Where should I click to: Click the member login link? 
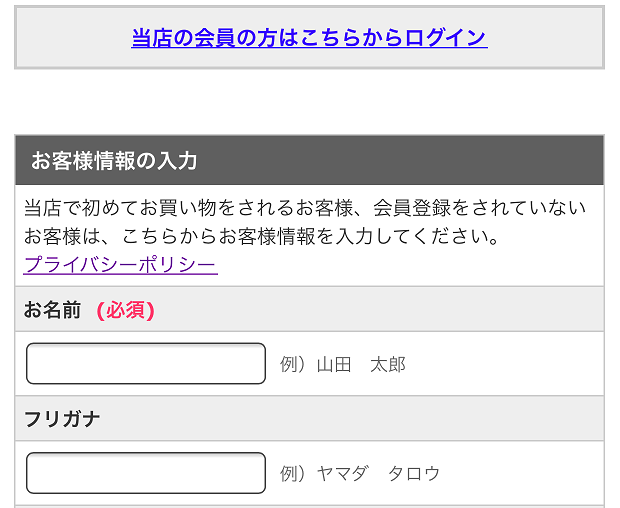point(309,38)
